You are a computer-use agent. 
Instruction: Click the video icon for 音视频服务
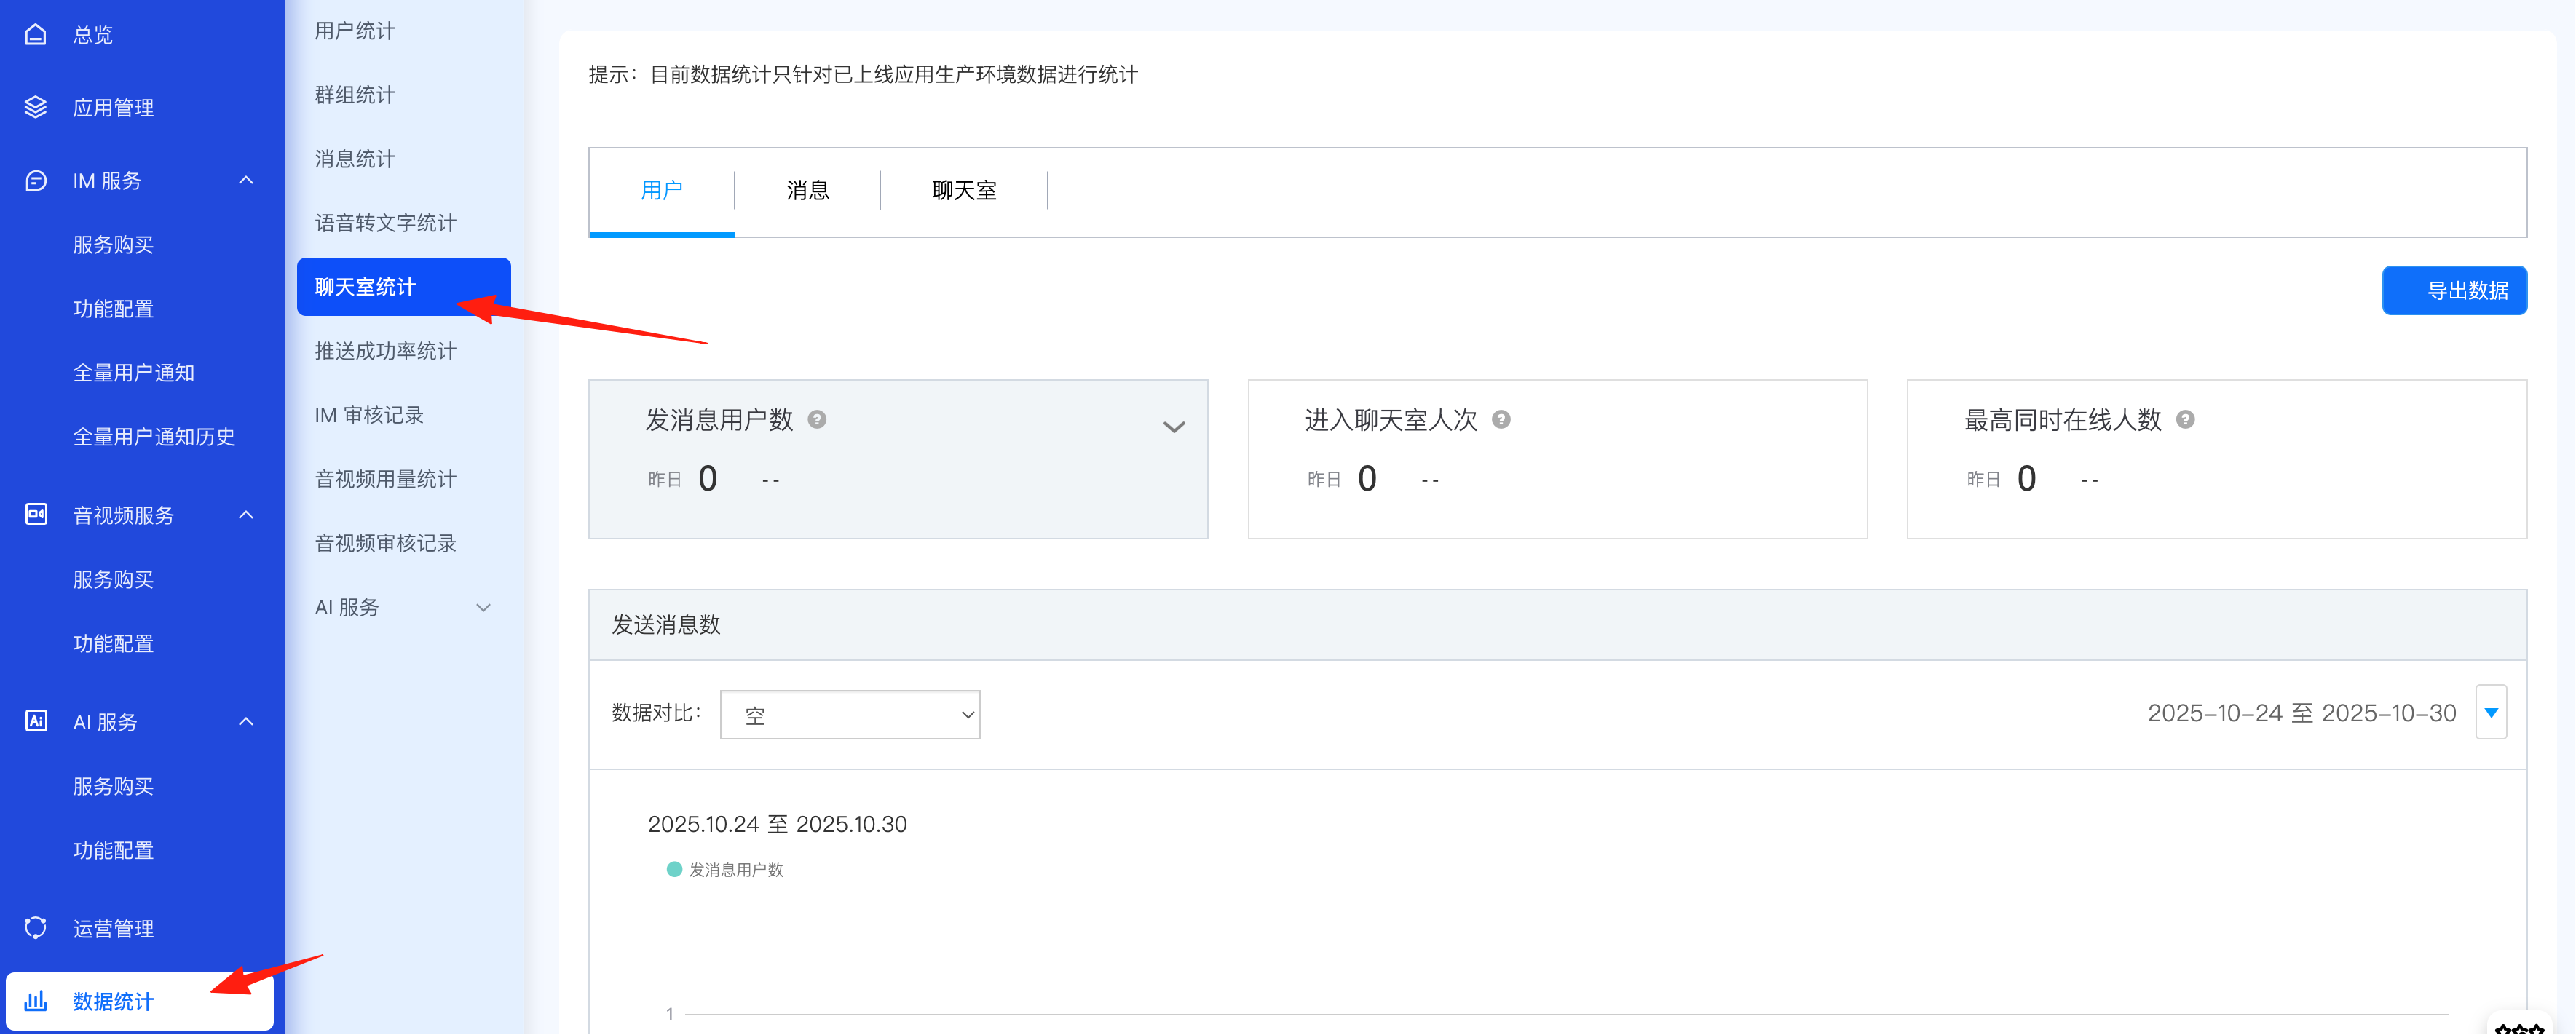coord(36,515)
